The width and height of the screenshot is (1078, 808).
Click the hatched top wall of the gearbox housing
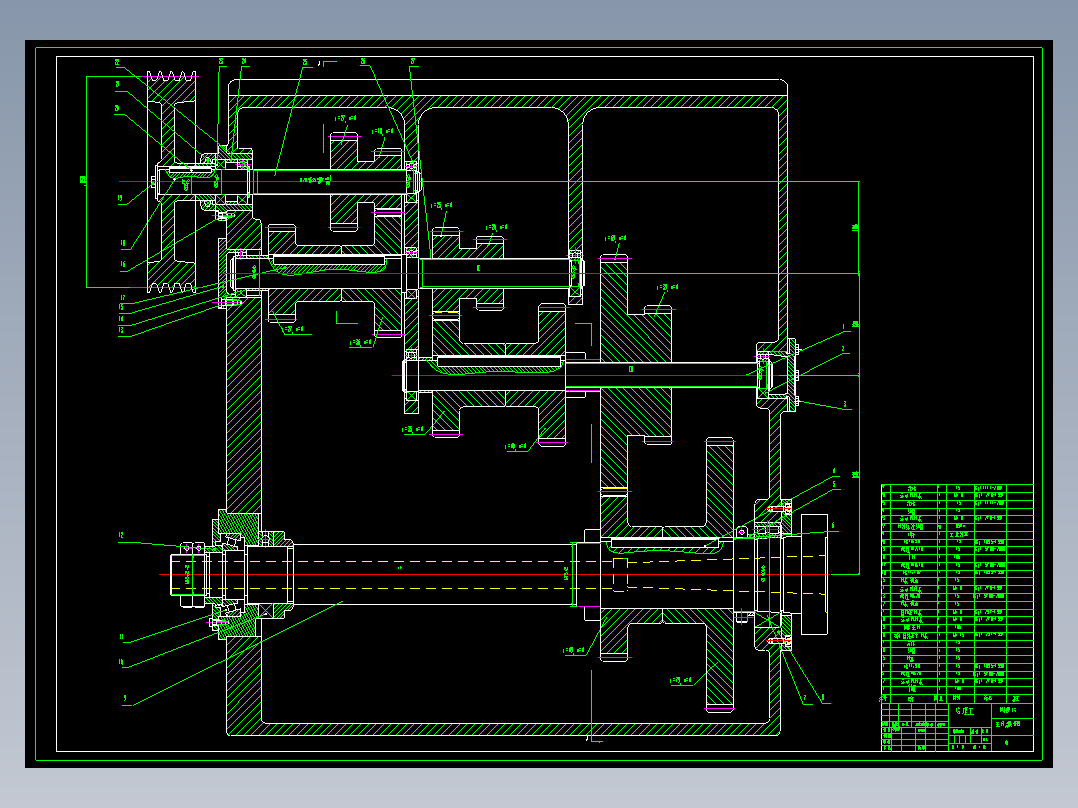click(x=507, y=102)
